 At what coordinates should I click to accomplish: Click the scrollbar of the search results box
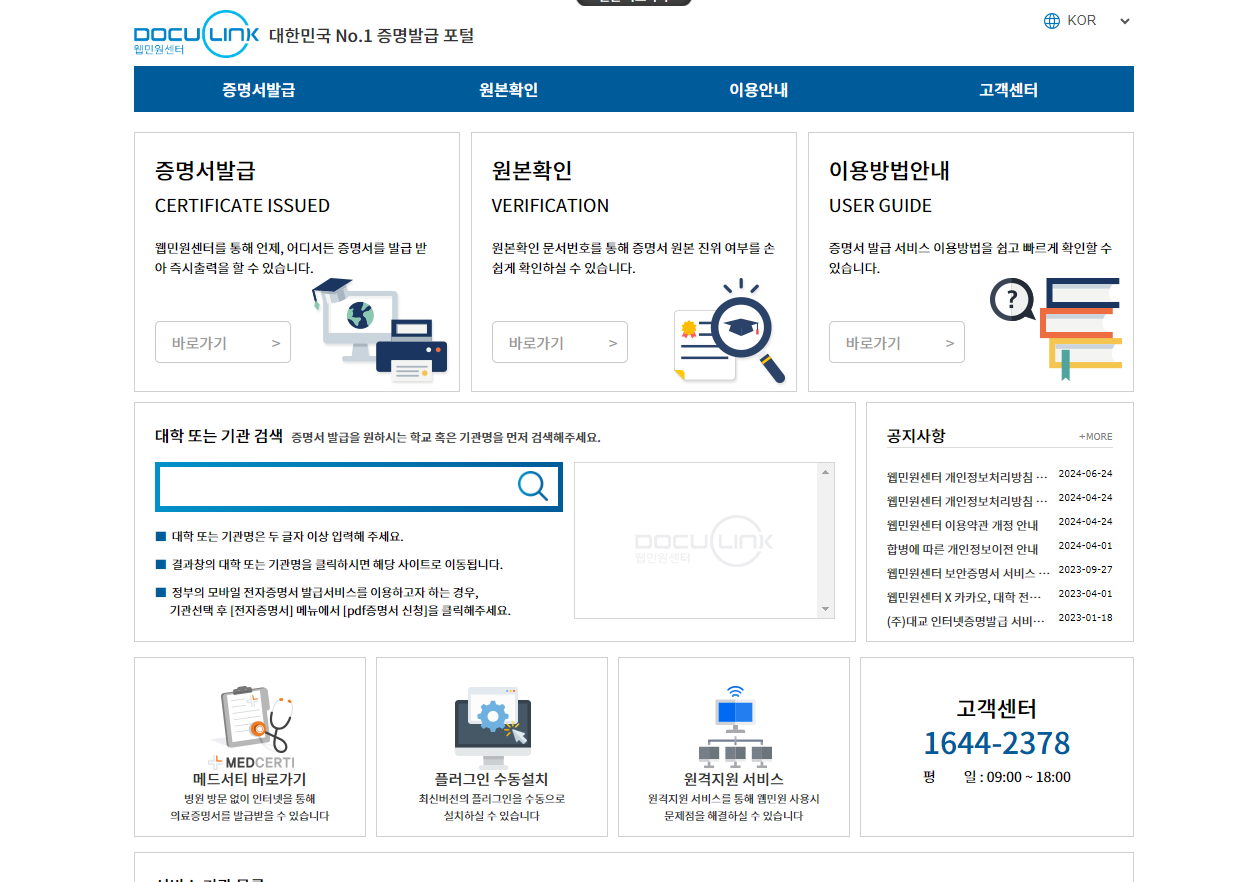[x=825, y=540]
